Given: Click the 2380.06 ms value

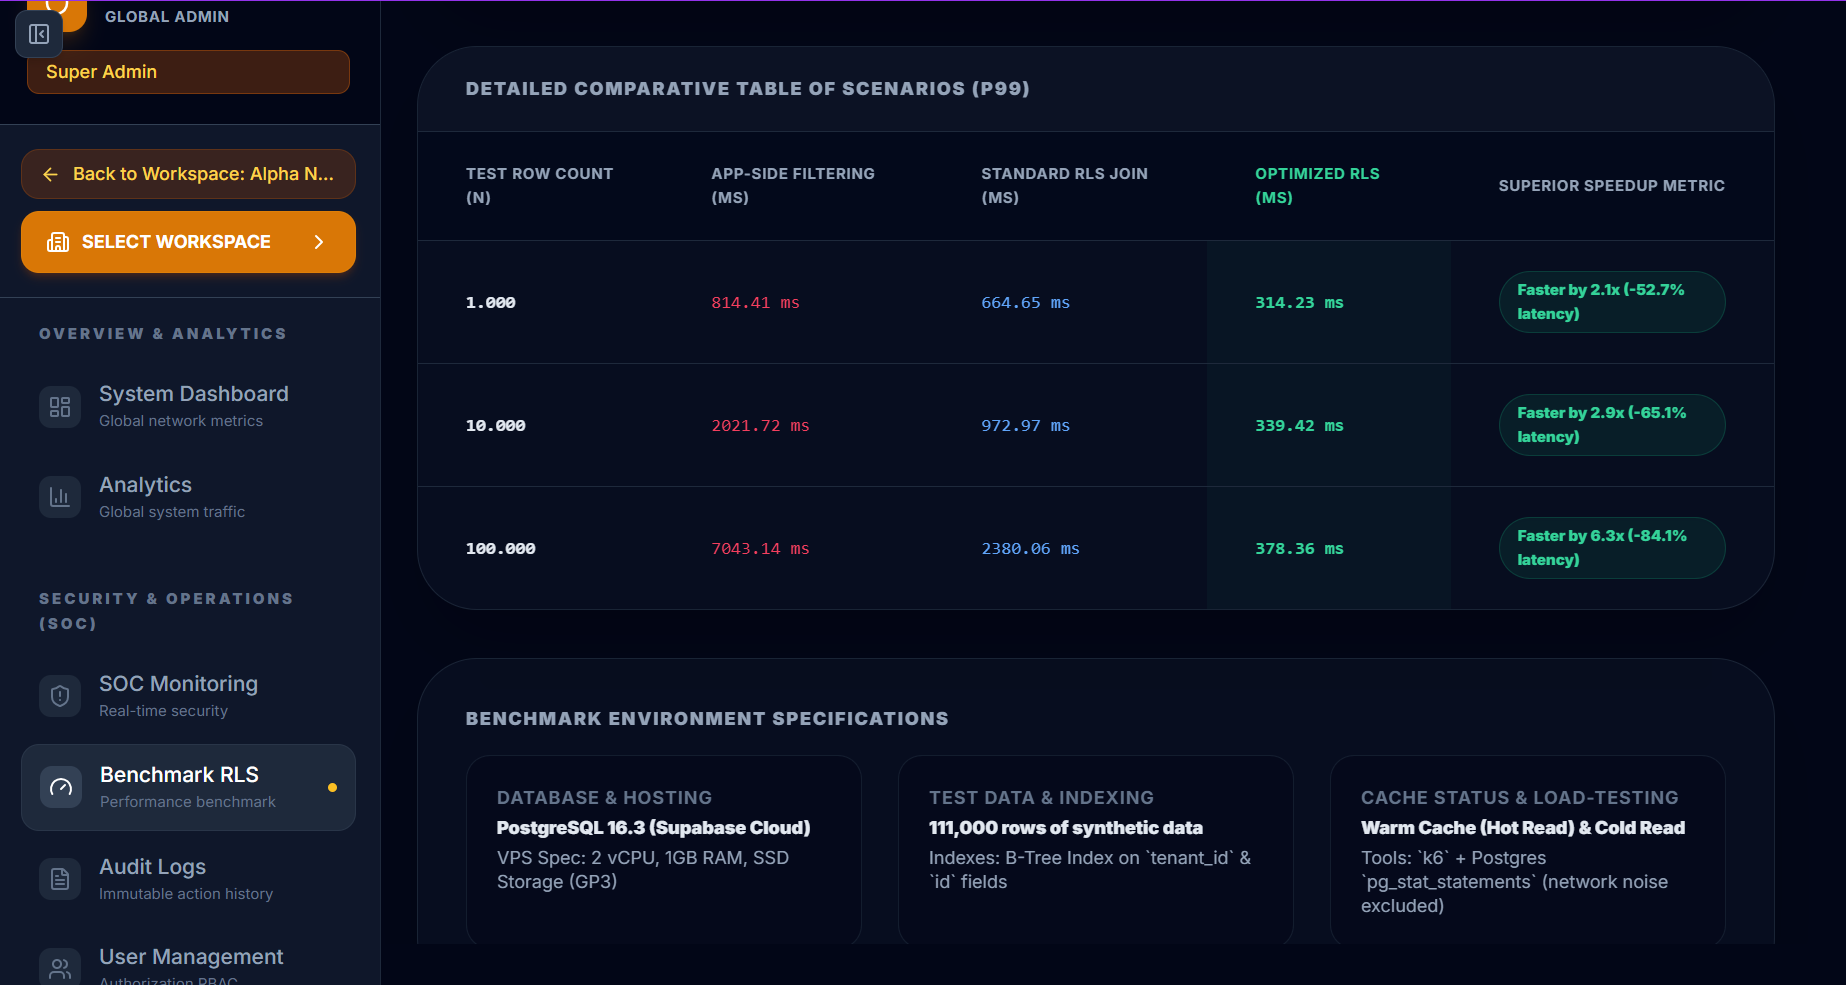Looking at the screenshot, I should point(1030,549).
